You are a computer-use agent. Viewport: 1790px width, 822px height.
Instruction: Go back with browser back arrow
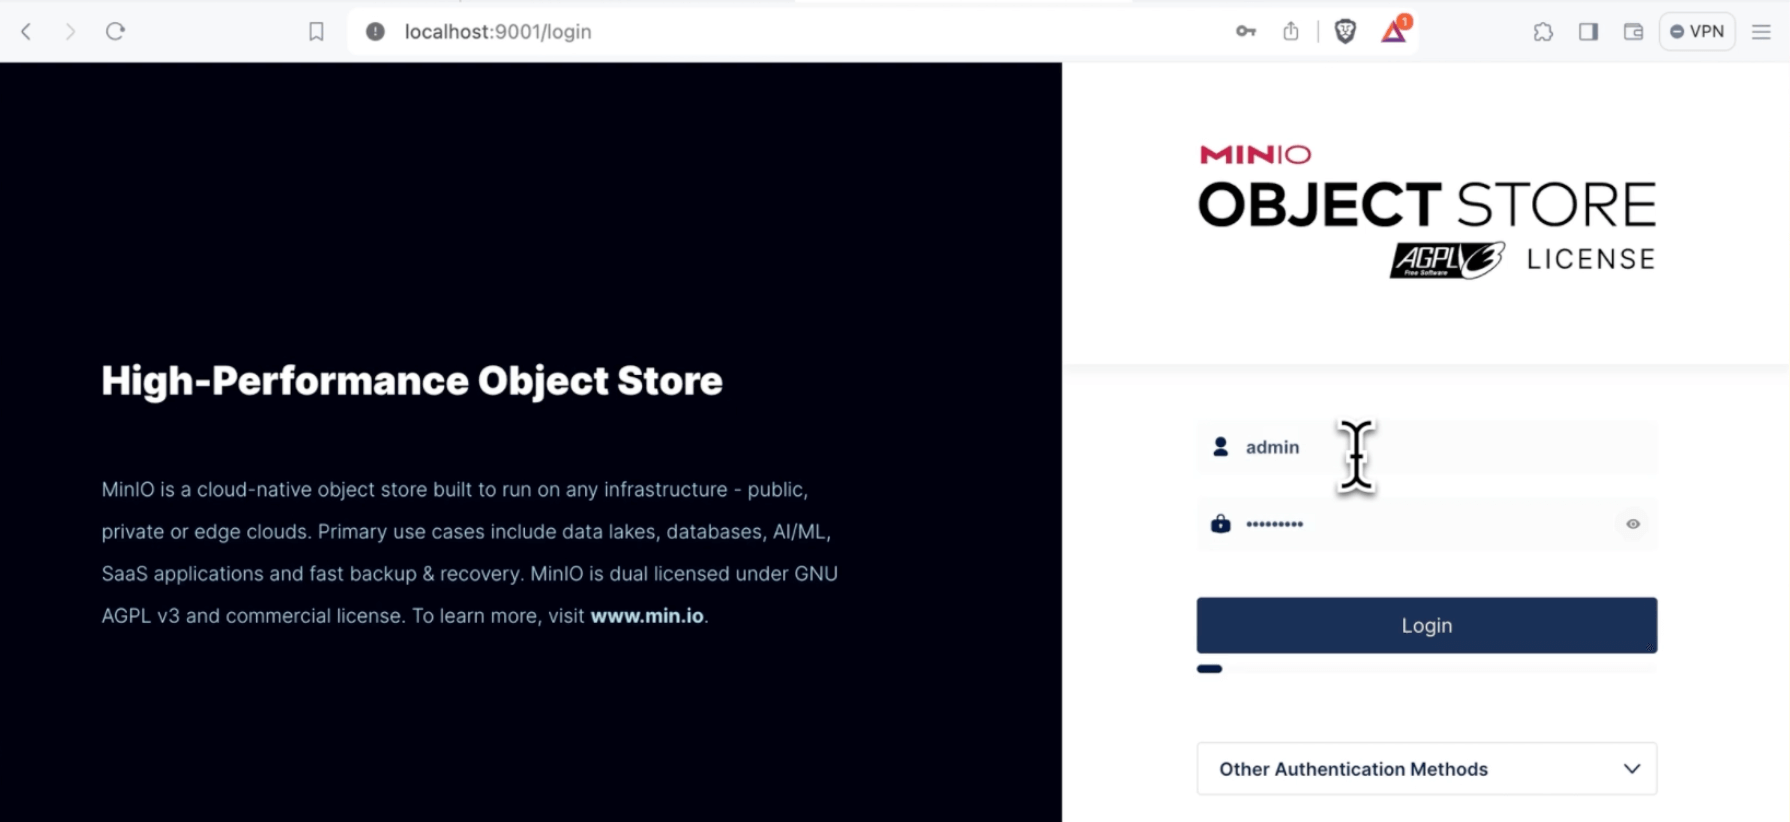[27, 32]
